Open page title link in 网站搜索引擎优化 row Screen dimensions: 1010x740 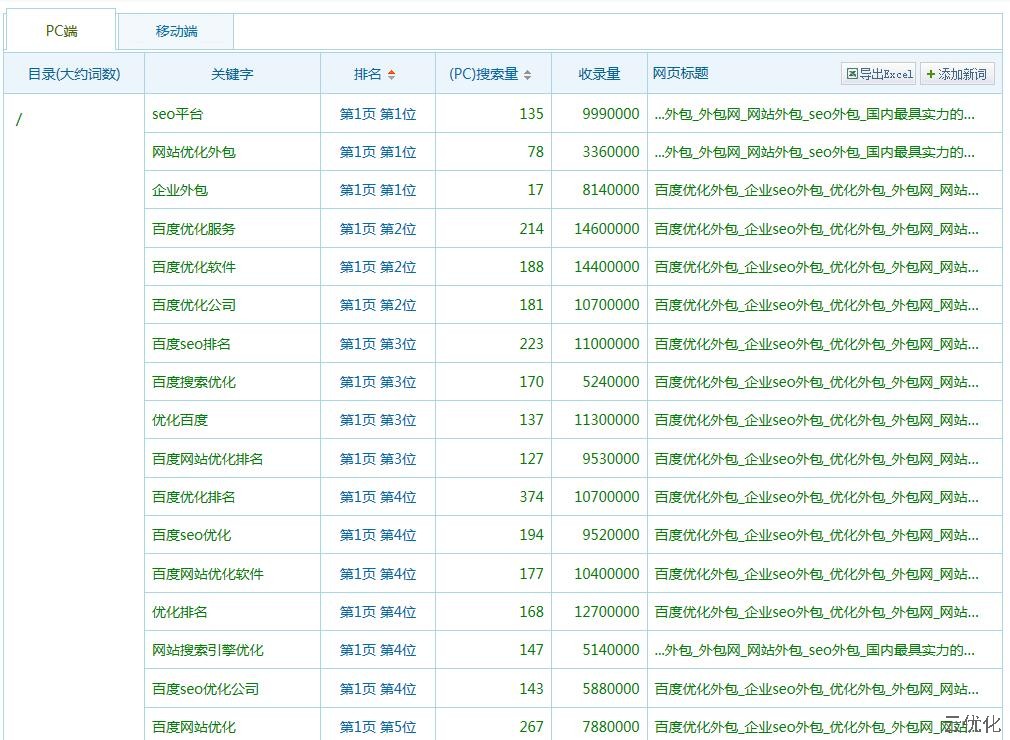click(815, 650)
